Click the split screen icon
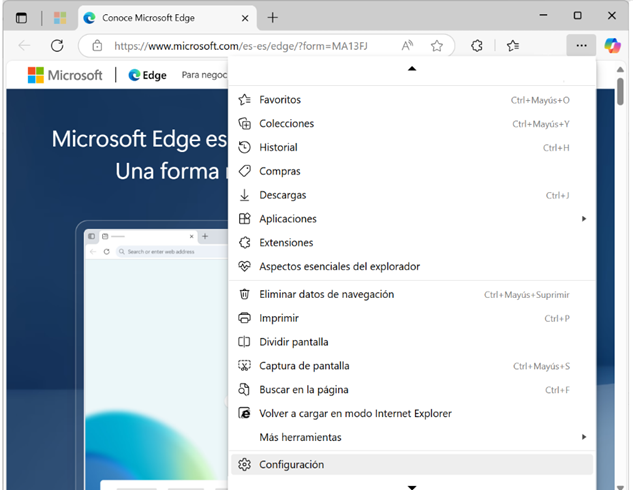633x490 pixels. point(244,342)
